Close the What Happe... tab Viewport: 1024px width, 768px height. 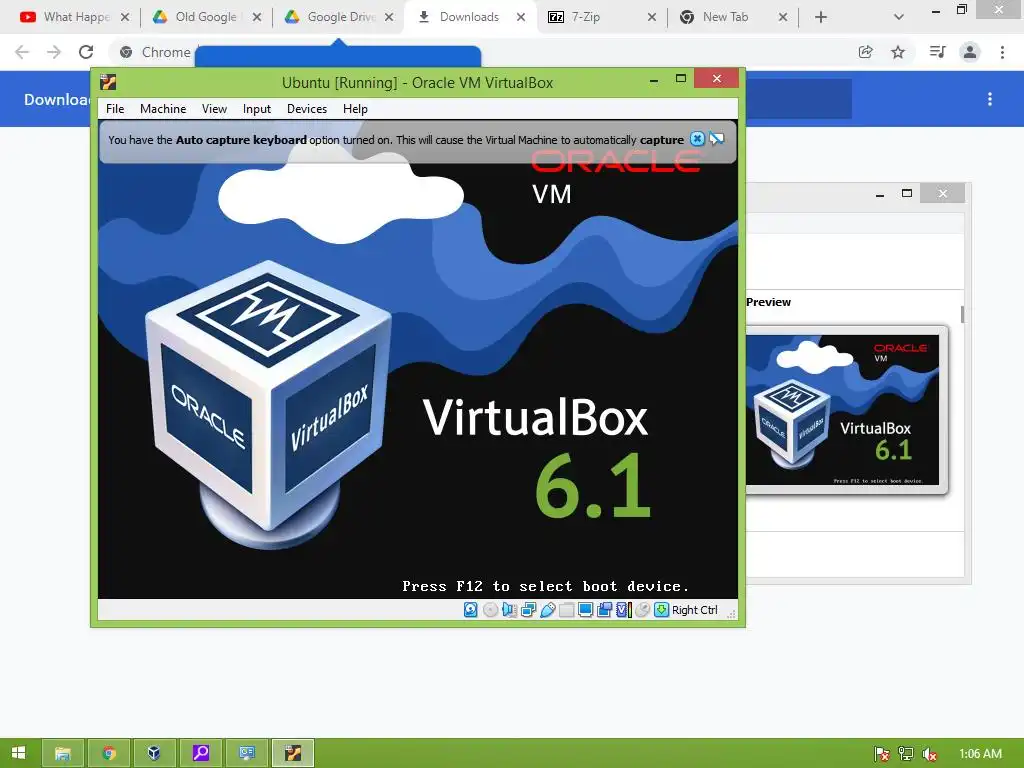pos(125,17)
